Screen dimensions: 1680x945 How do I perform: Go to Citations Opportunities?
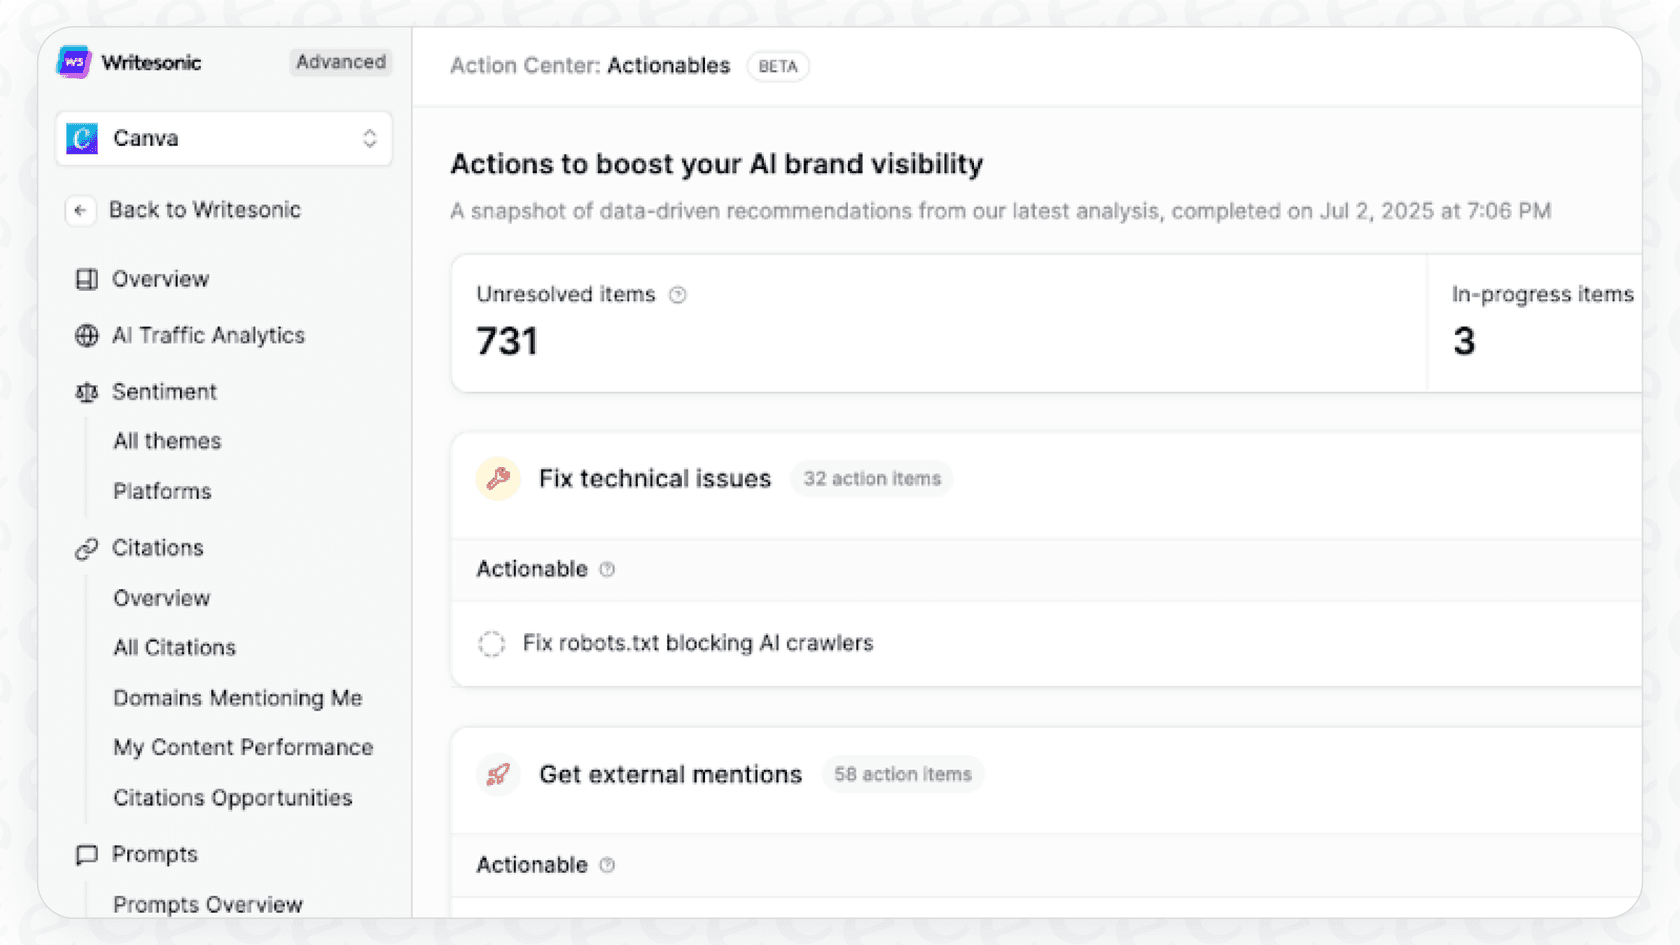pyautogui.click(x=233, y=798)
